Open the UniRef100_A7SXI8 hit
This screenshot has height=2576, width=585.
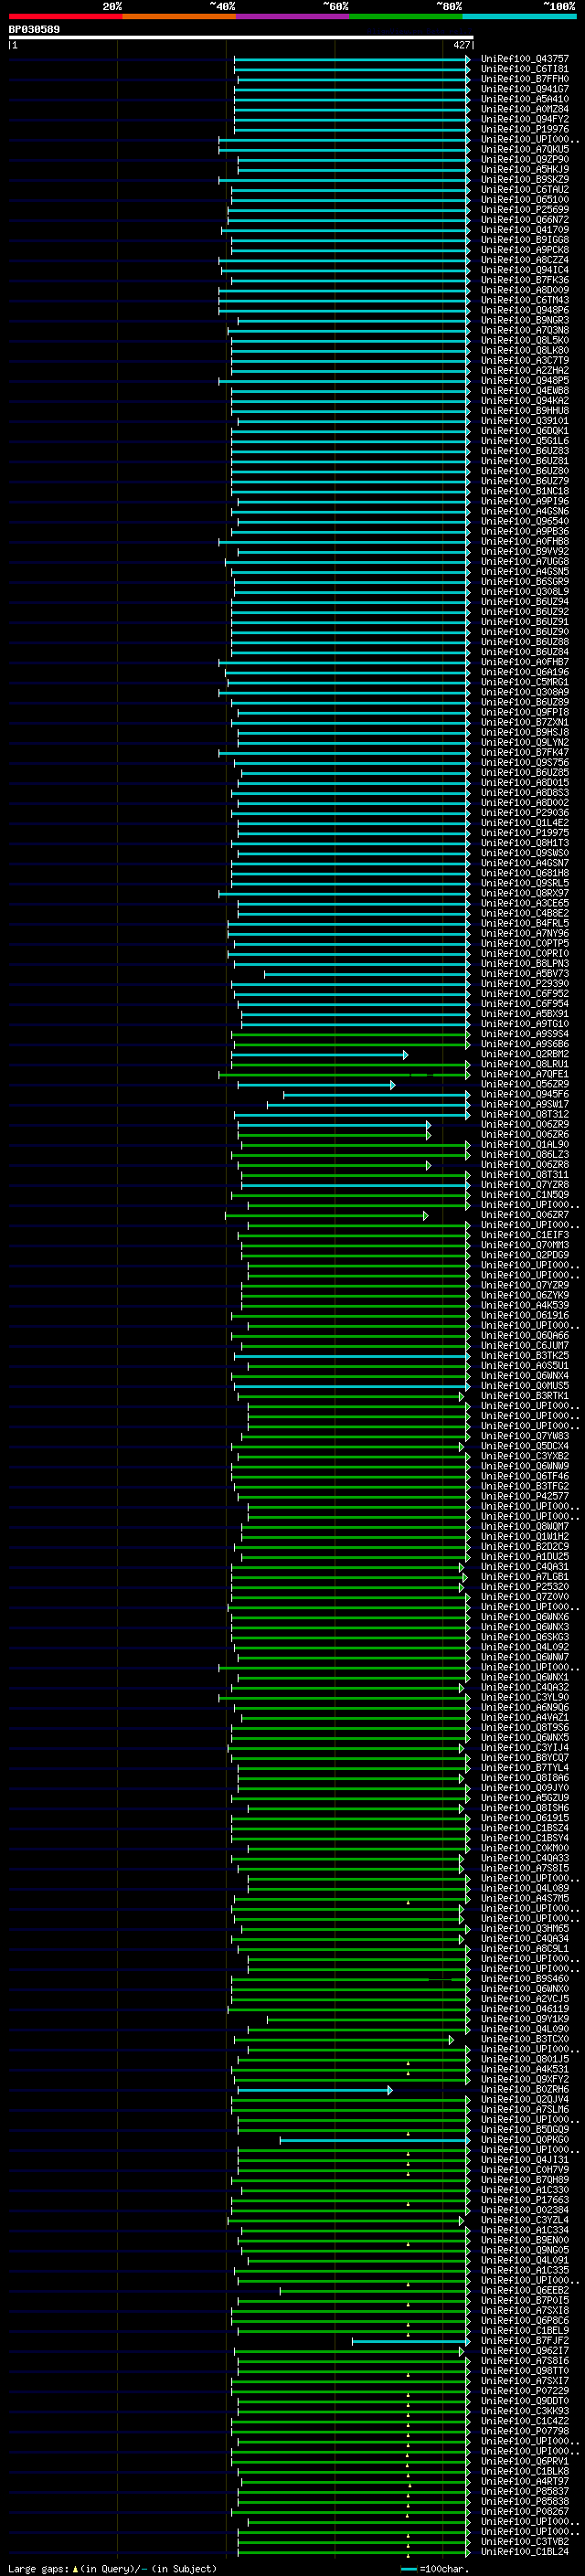524,2312
